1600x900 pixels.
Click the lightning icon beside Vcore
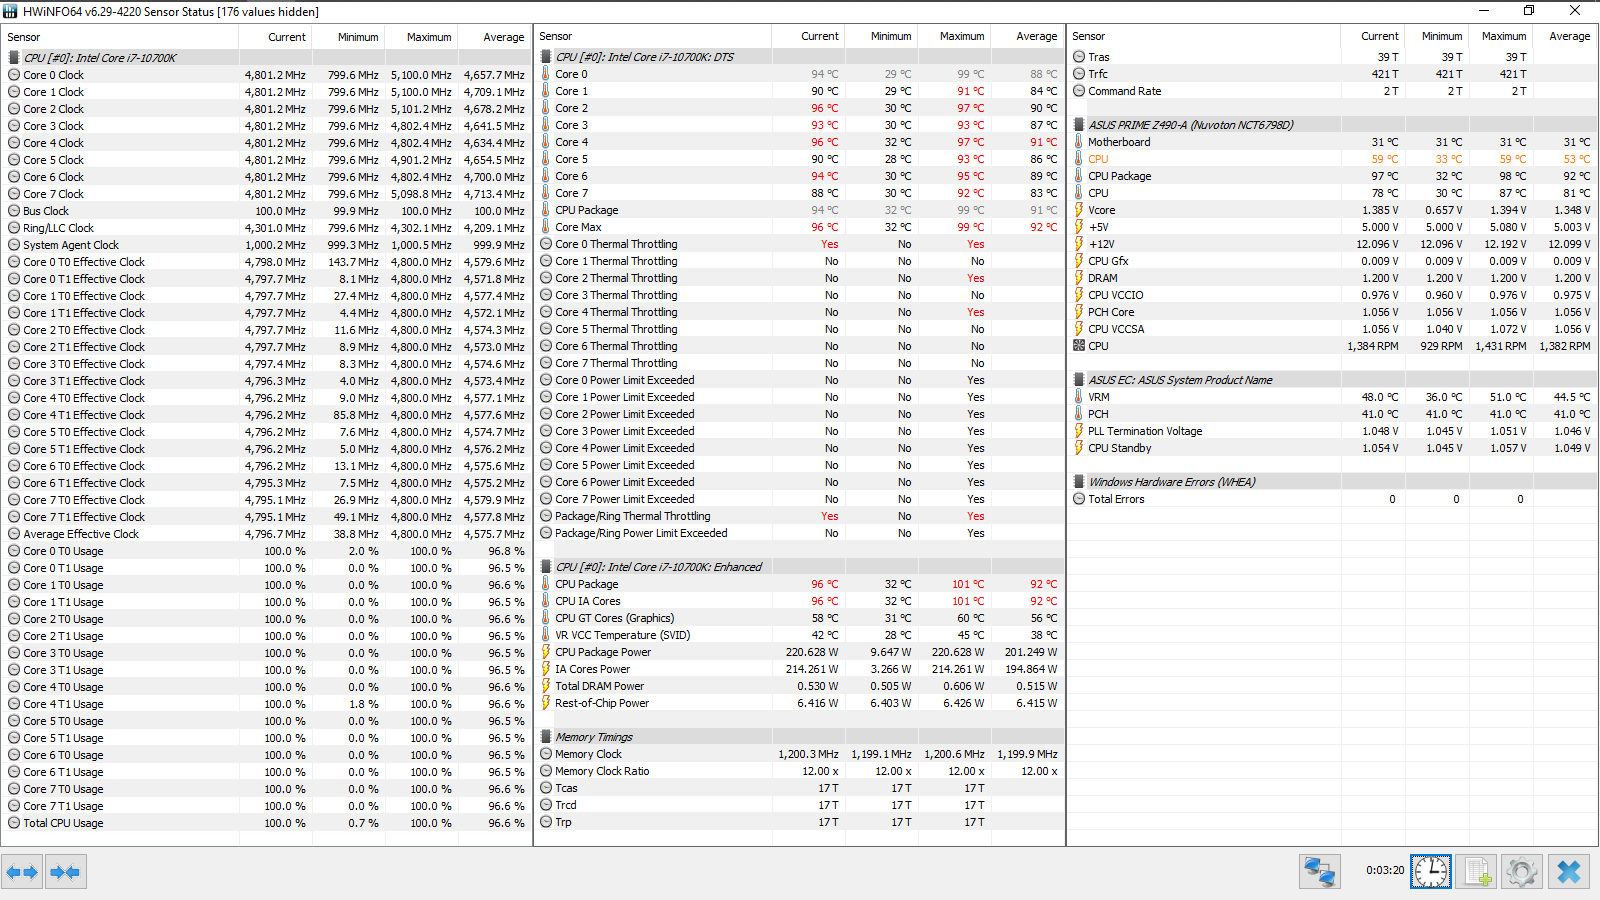click(1079, 210)
